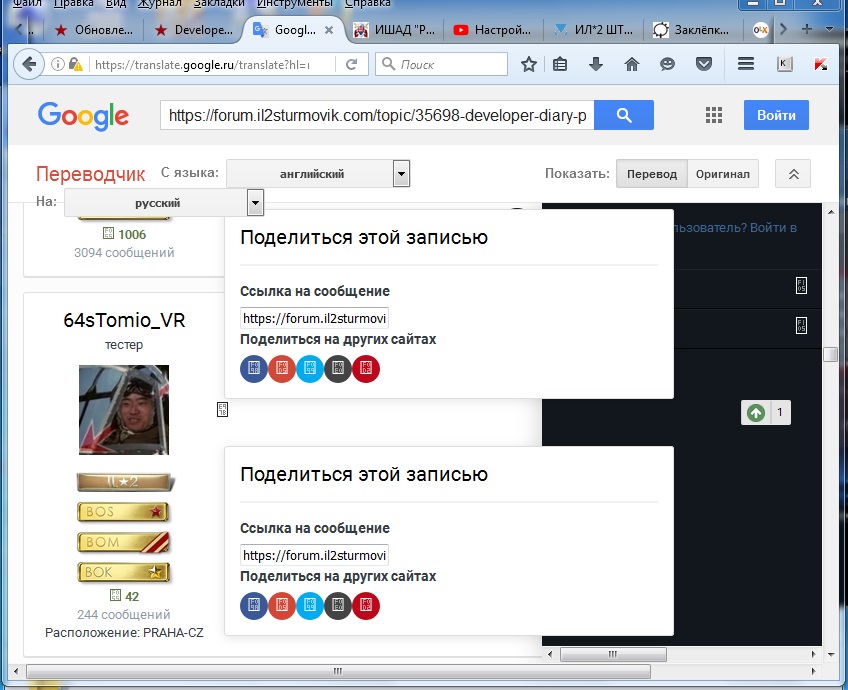
Task: Click the blue search magnifier button
Action: click(624, 115)
